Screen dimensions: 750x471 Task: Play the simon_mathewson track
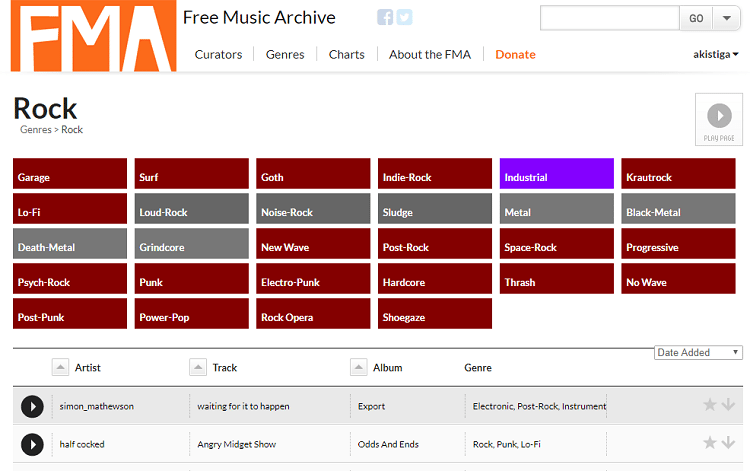[x=32, y=406]
